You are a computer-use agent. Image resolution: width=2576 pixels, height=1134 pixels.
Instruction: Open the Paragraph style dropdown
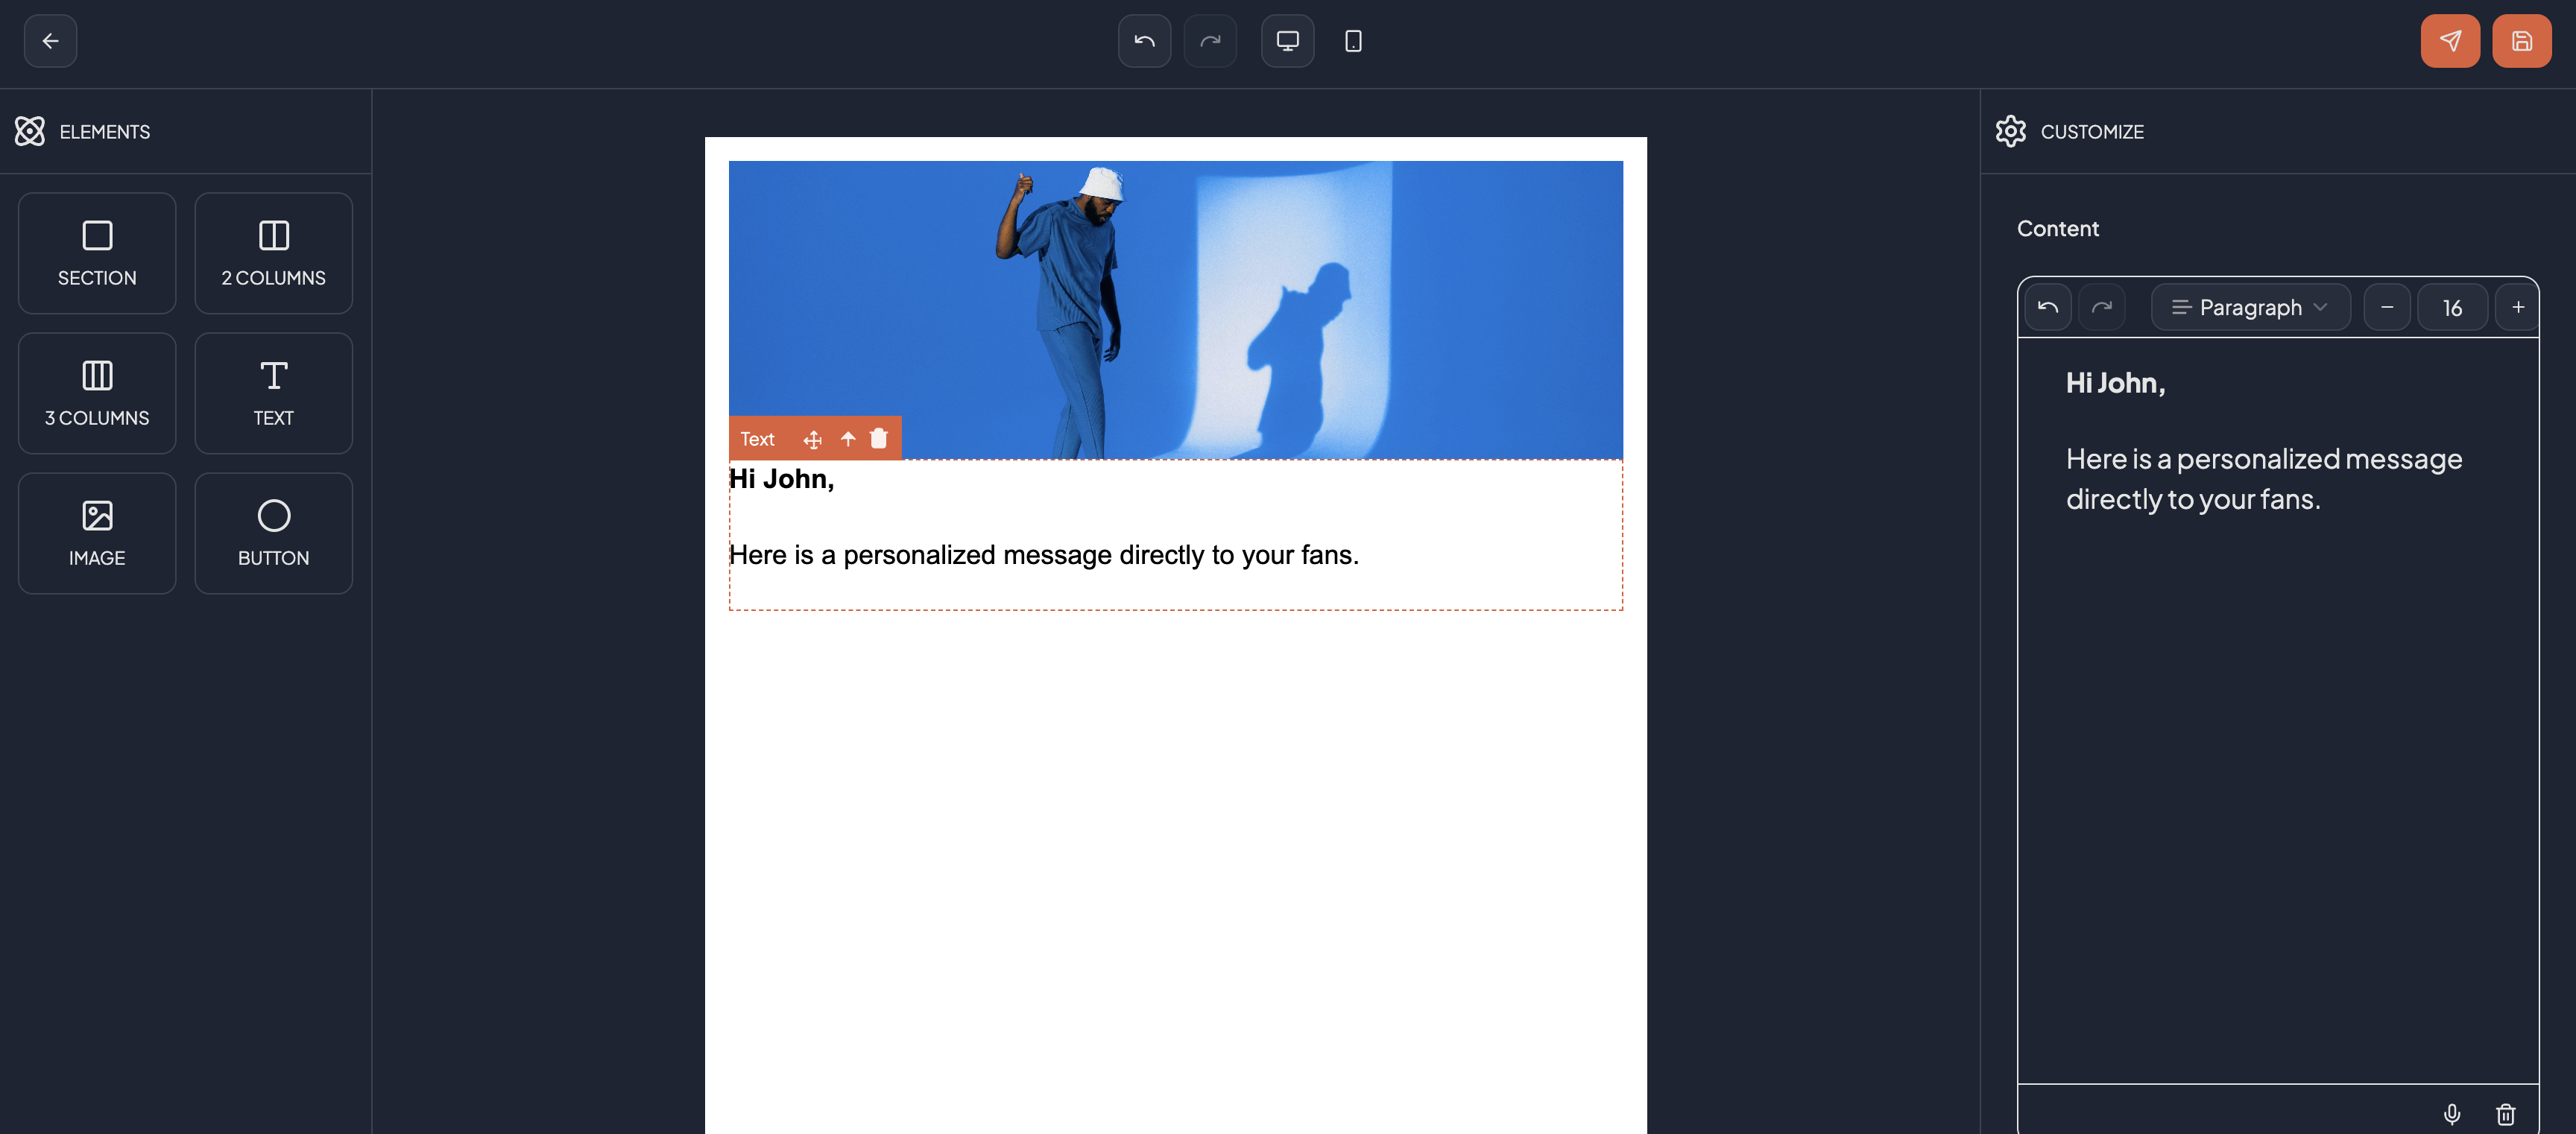tap(2250, 307)
